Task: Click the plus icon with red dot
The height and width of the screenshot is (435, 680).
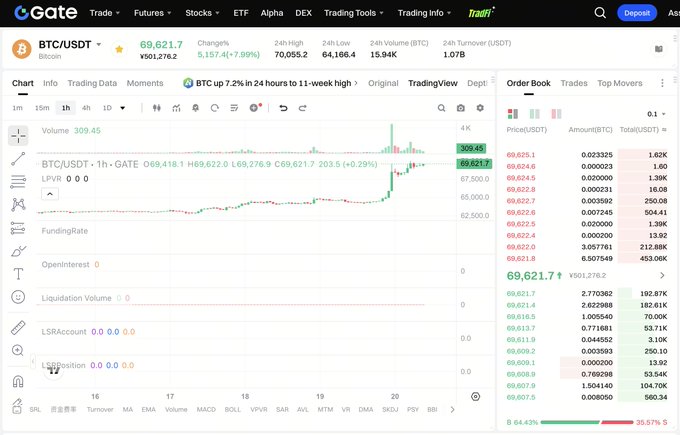Action: pyautogui.click(x=255, y=108)
